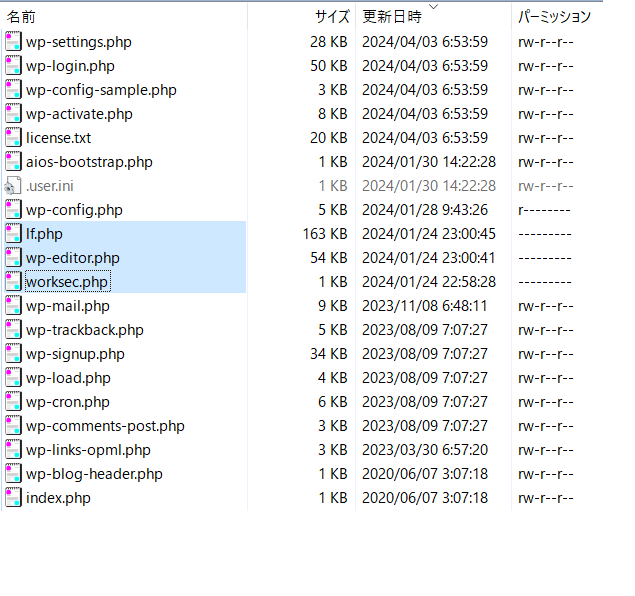Select the wp-login.php file name
The image size is (635, 596).
[x=70, y=66]
